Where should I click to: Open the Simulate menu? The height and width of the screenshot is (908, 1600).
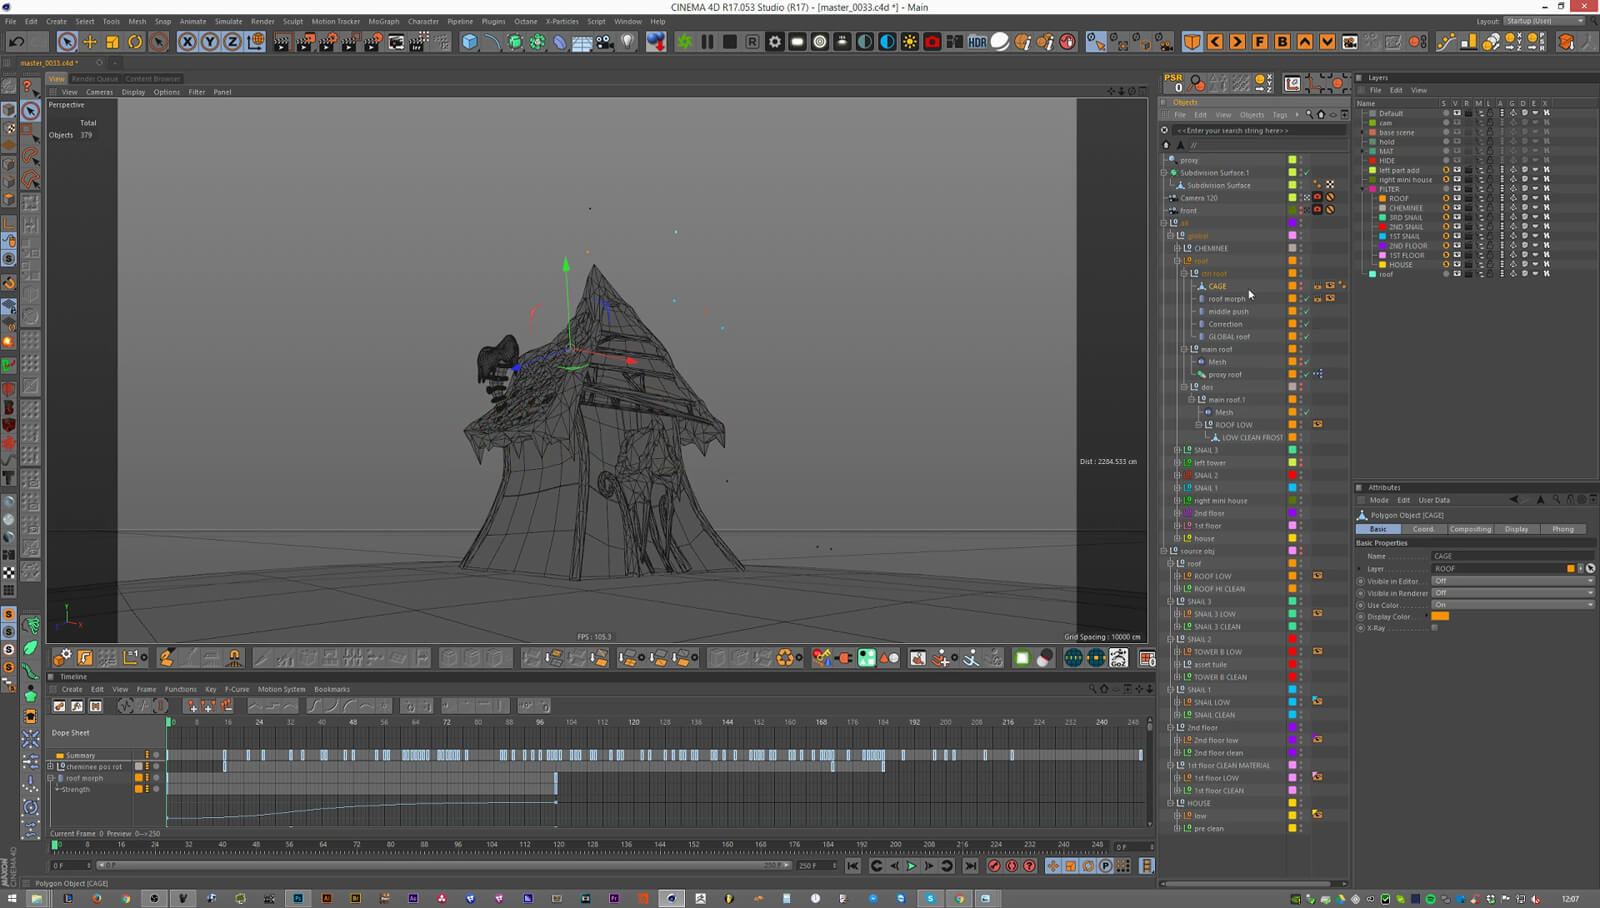click(x=228, y=21)
